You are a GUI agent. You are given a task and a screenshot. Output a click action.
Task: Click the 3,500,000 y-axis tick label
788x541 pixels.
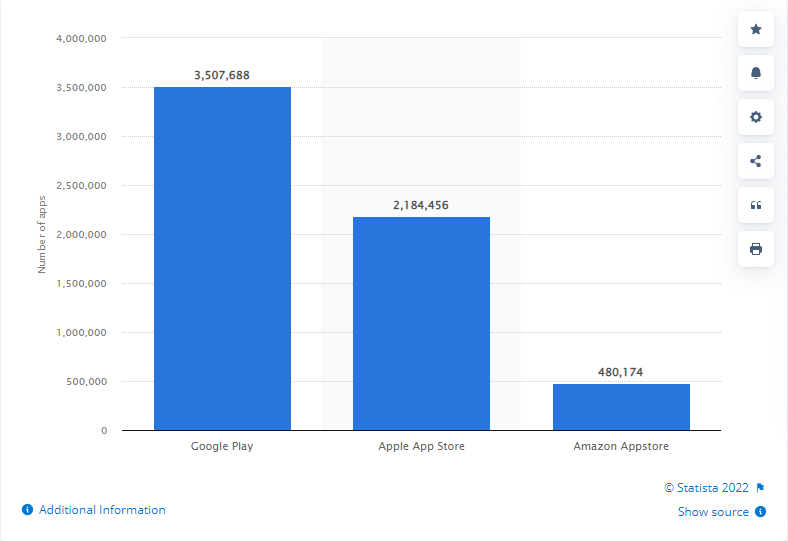[81, 87]
